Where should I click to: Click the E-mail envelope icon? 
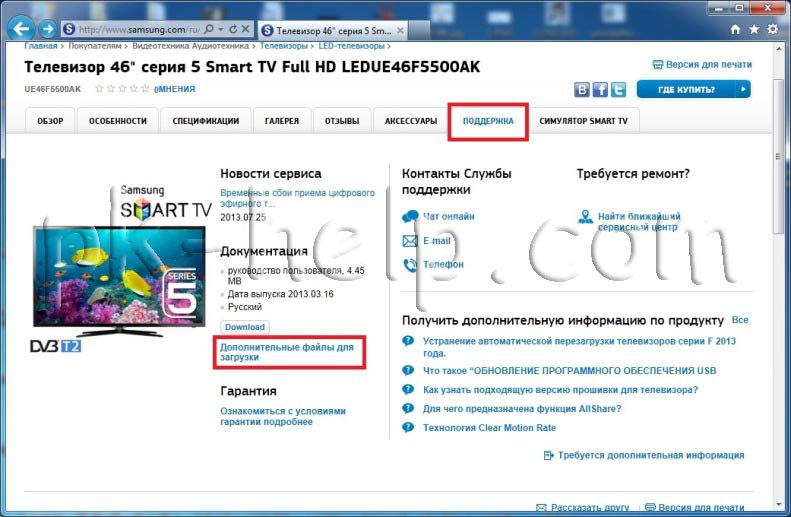pos(410,241)
